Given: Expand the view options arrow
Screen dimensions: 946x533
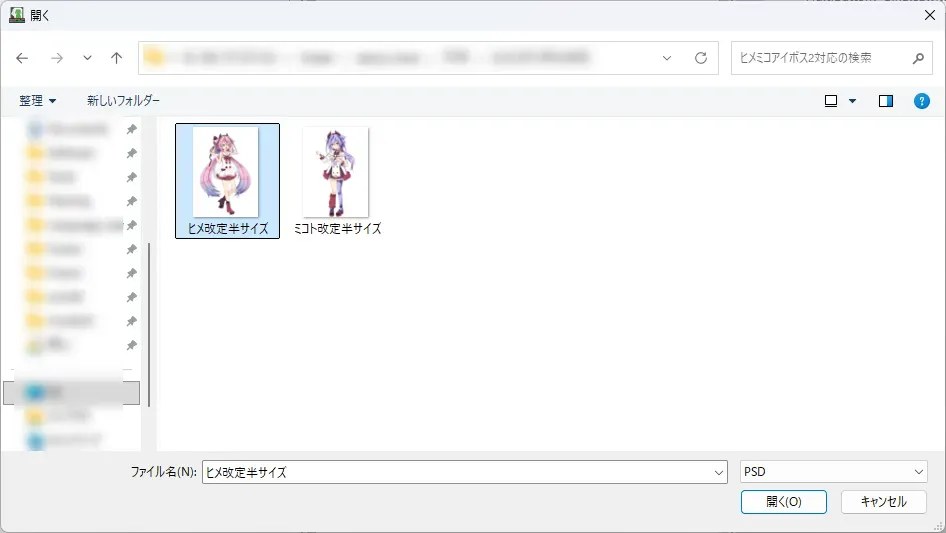Looking at the screenshot, I should click(x=852, y=101).
